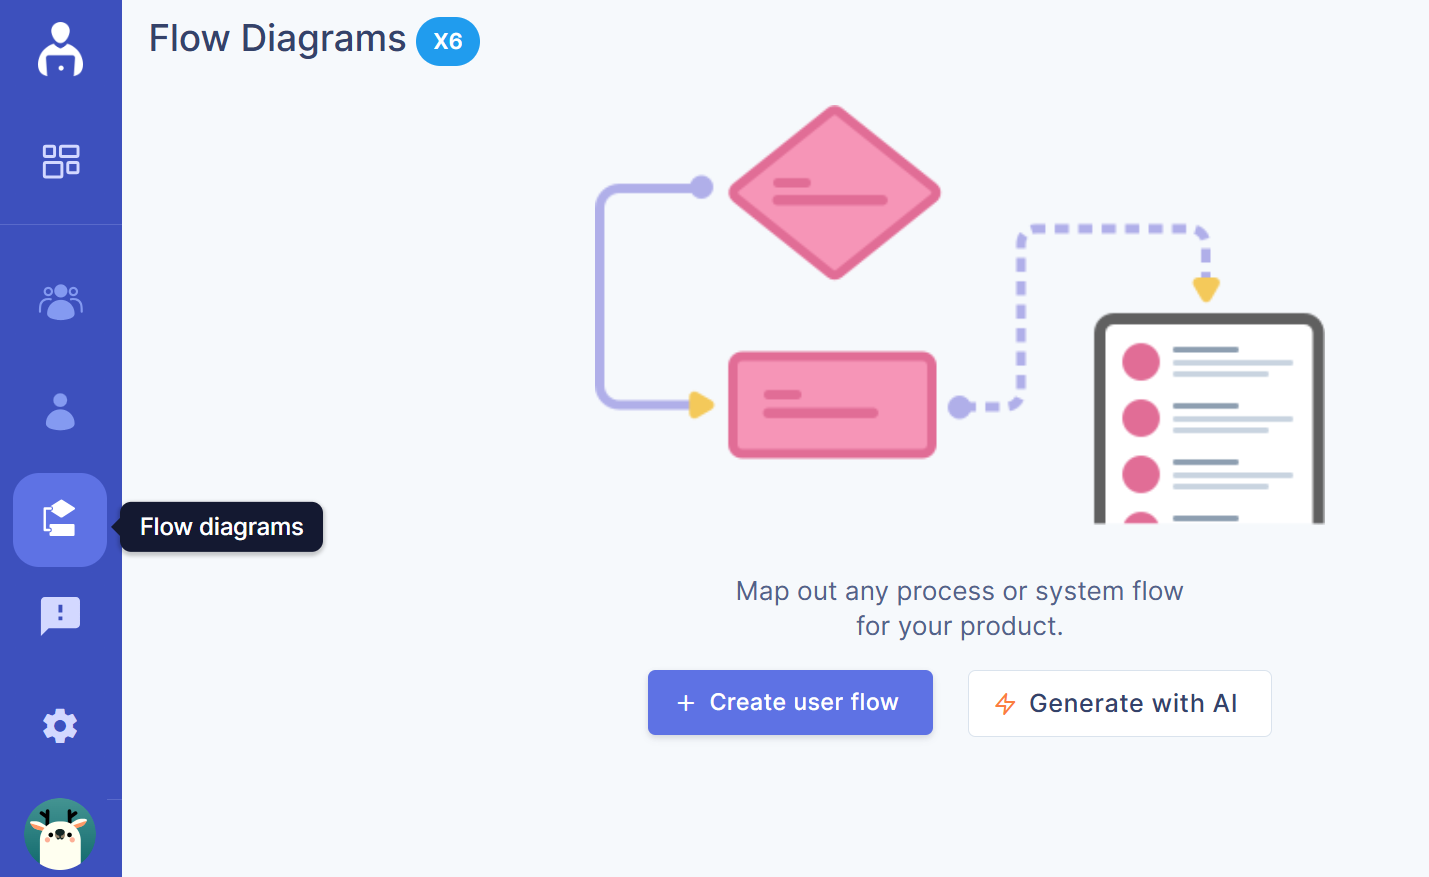1429x877 pixels.
Task: Click the single user icon in the sidebar
Action: point(60,412)
